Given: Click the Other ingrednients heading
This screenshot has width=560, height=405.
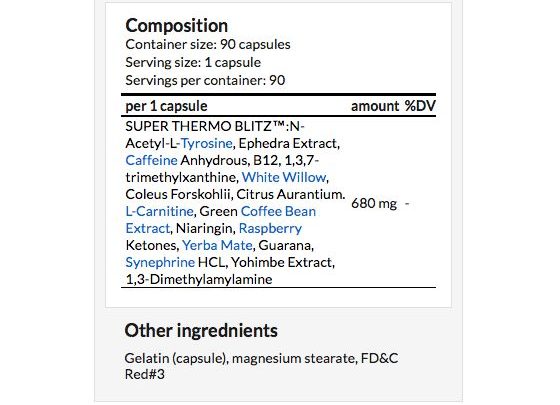Looking at the screenshot, I should (x=201, y=330).
